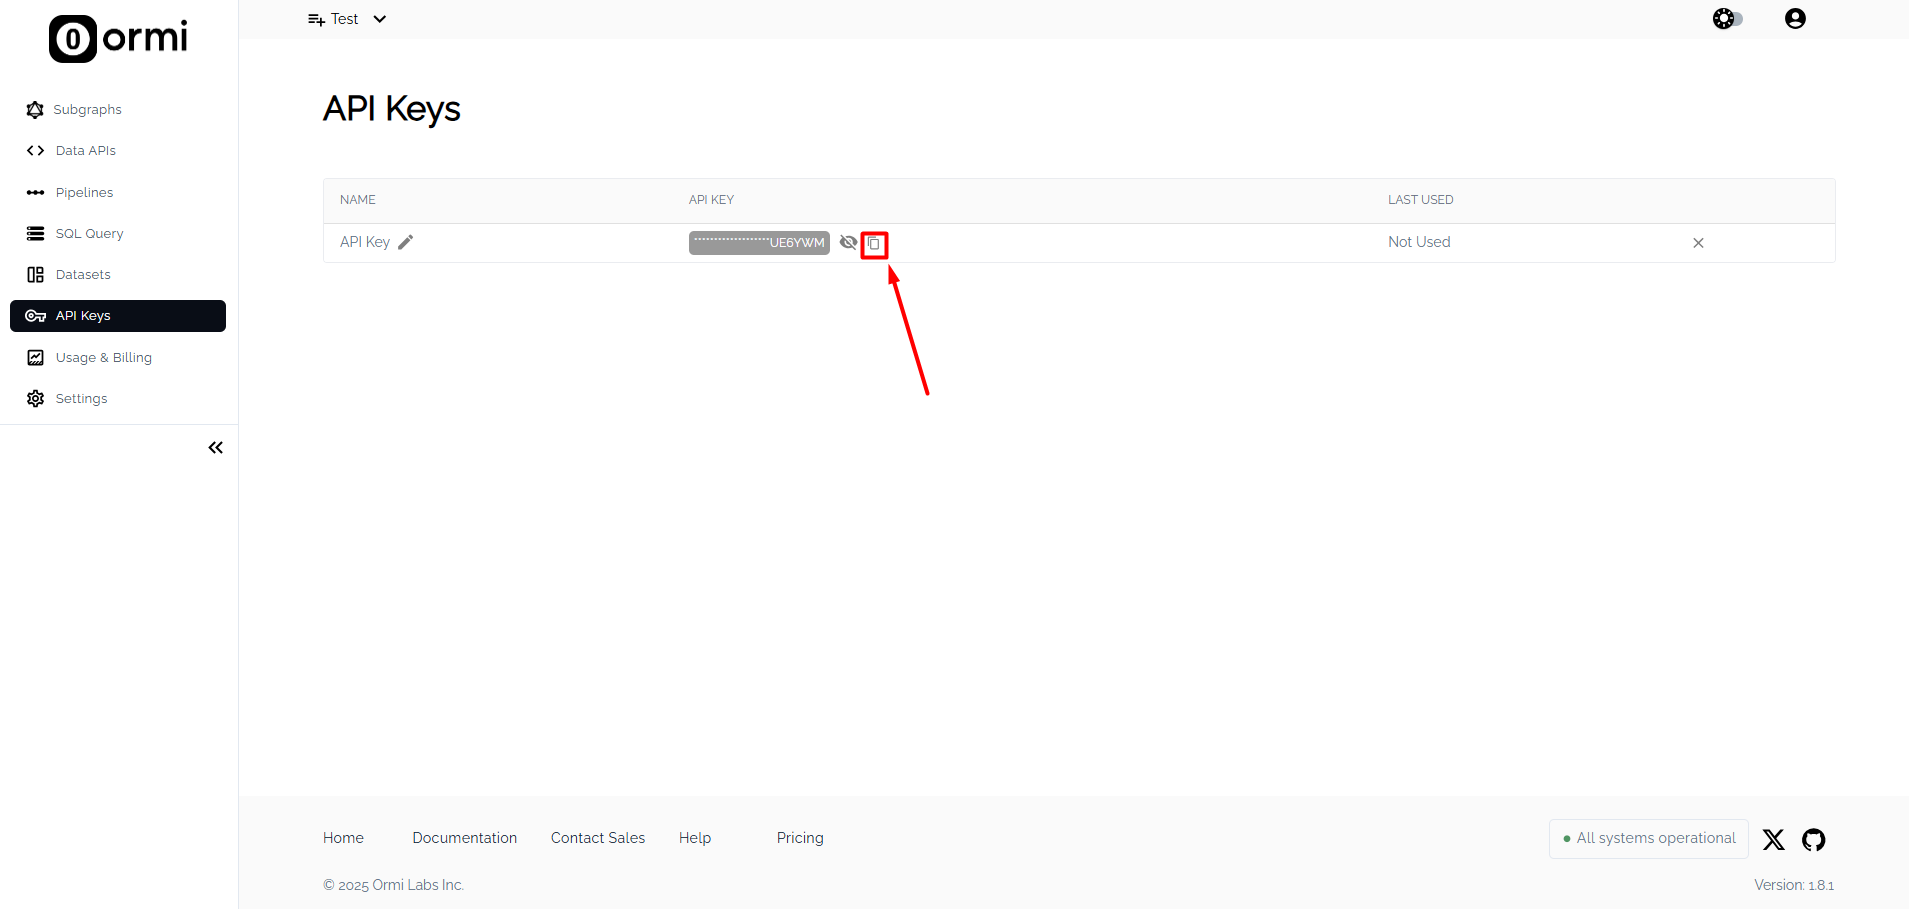Click the API Keys page heading
Image resolution: width=1909 pixels, height=909 pixels.
coord(391,109)
